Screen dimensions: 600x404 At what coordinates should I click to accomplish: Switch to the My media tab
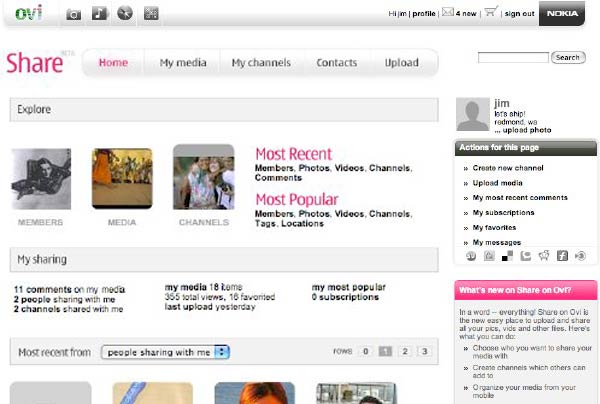(x=183, y=63)
